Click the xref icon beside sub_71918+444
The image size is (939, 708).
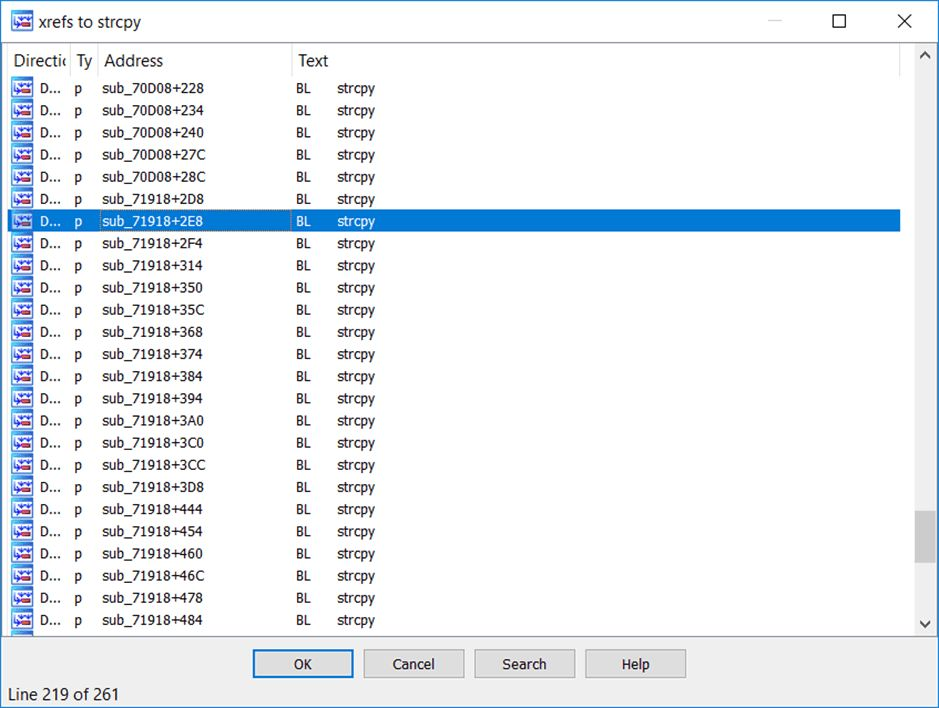click(x=22, y=509)
